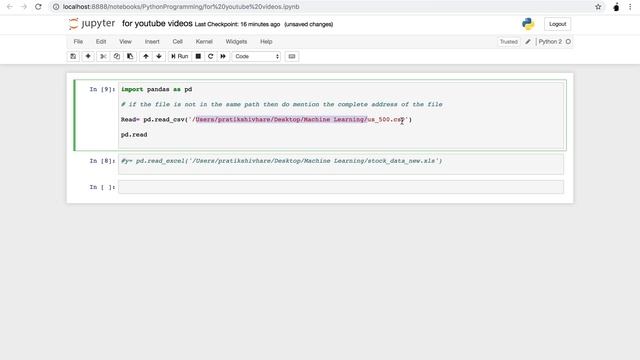The height and width of the screenshot is (360, 640).
Task: Click the Logout button
Action: click(558, 24)
